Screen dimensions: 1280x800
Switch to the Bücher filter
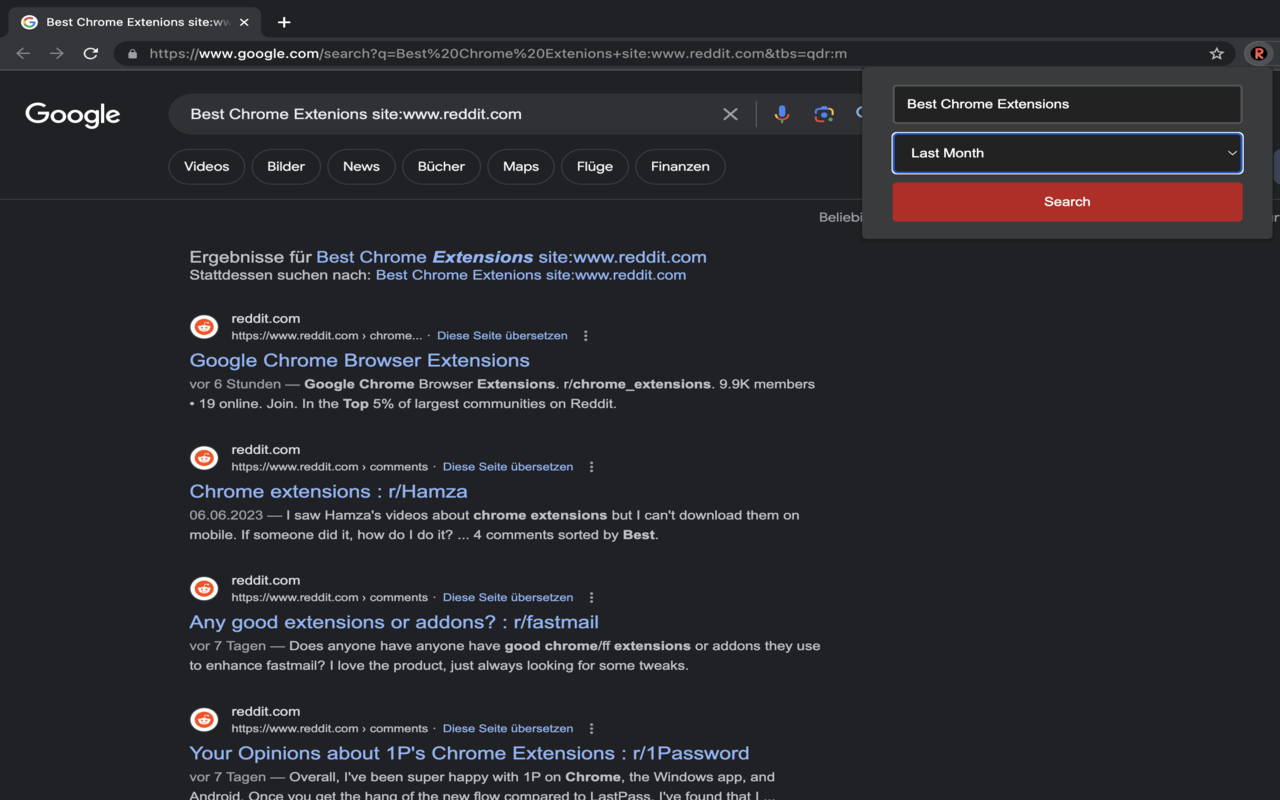coord(441,167)
